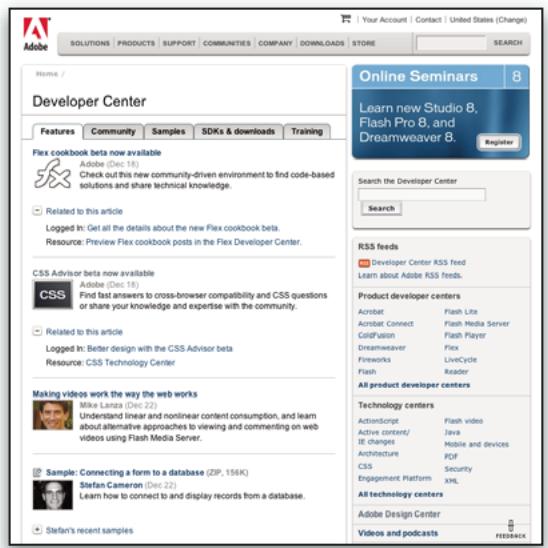This screenshot has height=548, width=548.
Task: Open Learn about Adobe RSS feeds
Action: (410, 275)
